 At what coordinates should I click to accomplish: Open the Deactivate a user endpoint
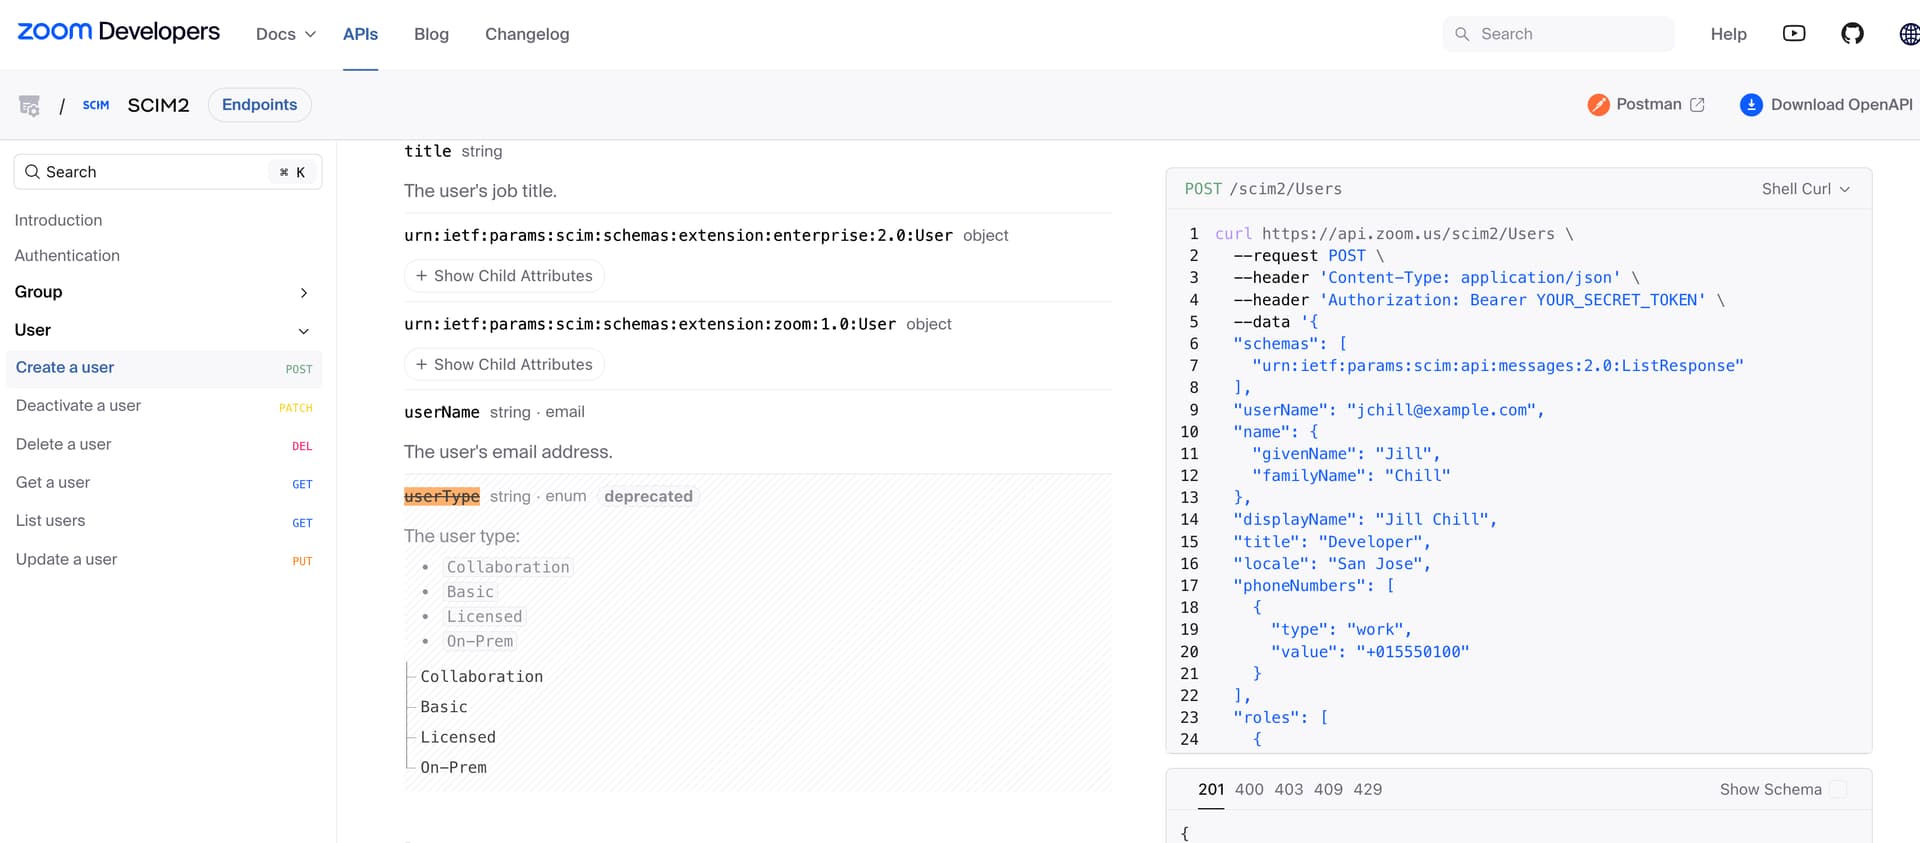[78, 406]
